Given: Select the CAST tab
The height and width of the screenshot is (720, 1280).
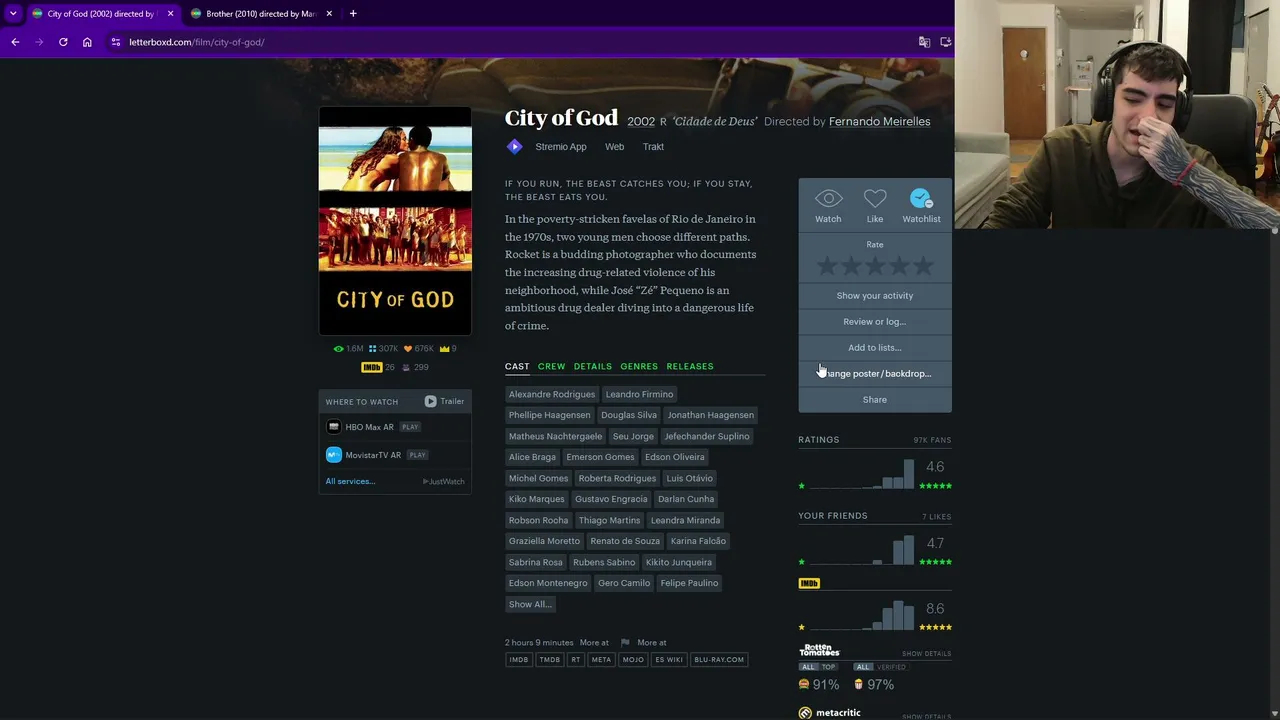Looking at the screenshot, I should [517, 366].
